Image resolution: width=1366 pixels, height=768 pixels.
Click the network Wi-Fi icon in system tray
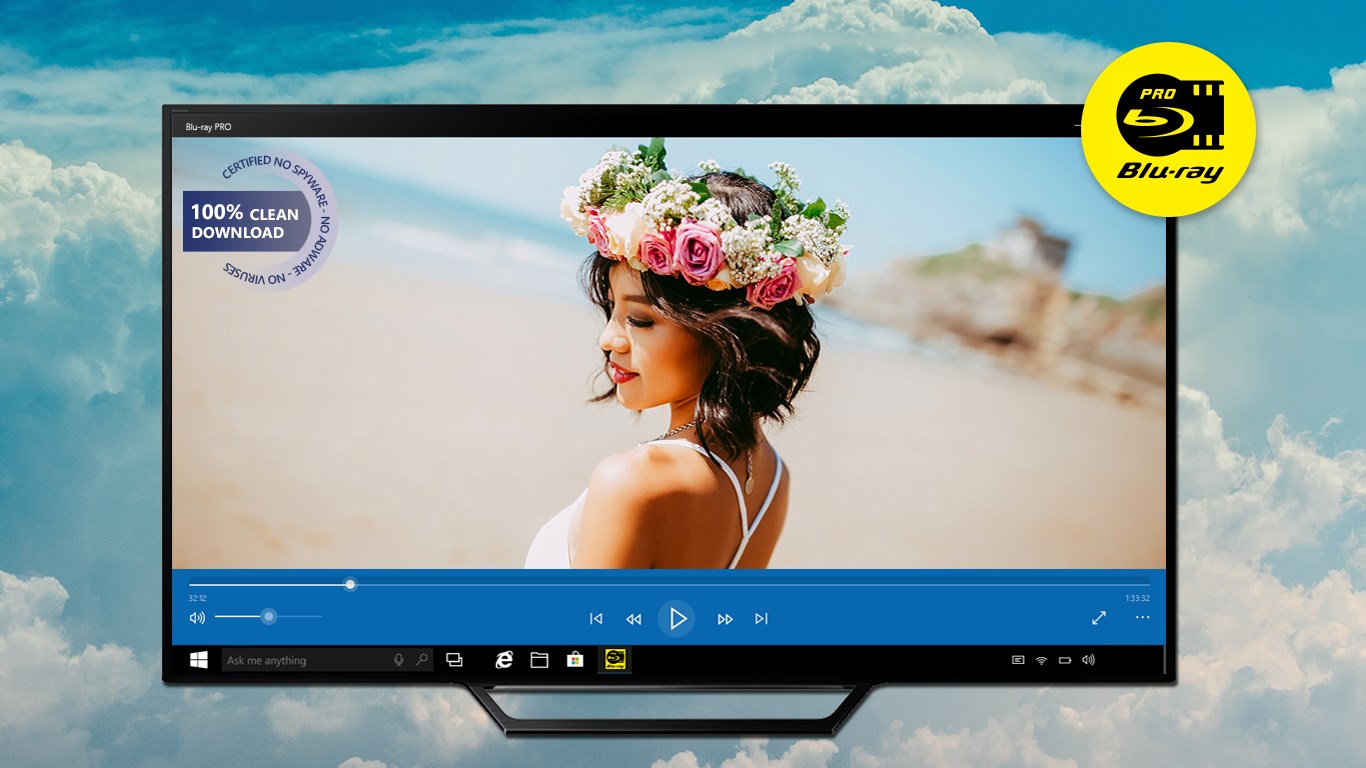1041,660
